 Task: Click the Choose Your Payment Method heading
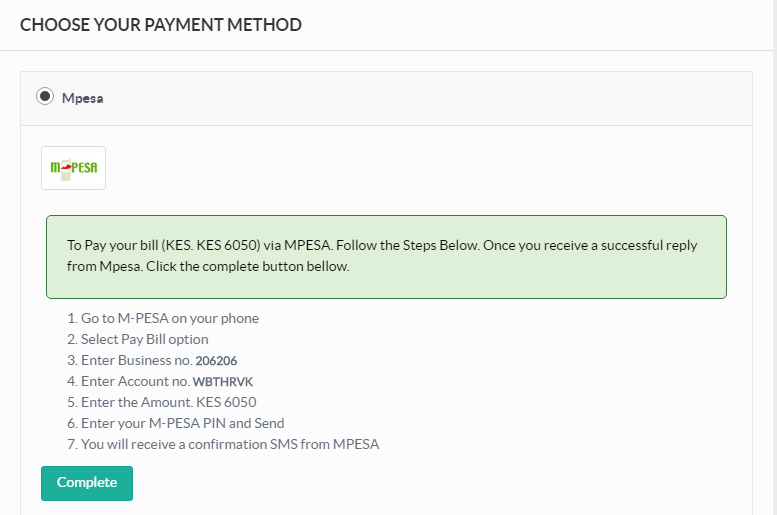point(161,24)
